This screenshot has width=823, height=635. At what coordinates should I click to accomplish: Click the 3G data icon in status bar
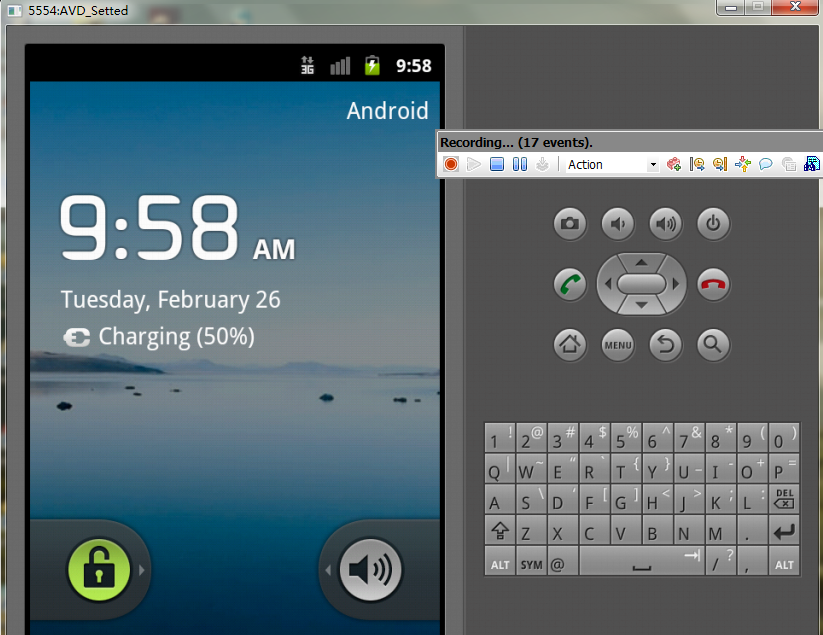tap(308, 66)
